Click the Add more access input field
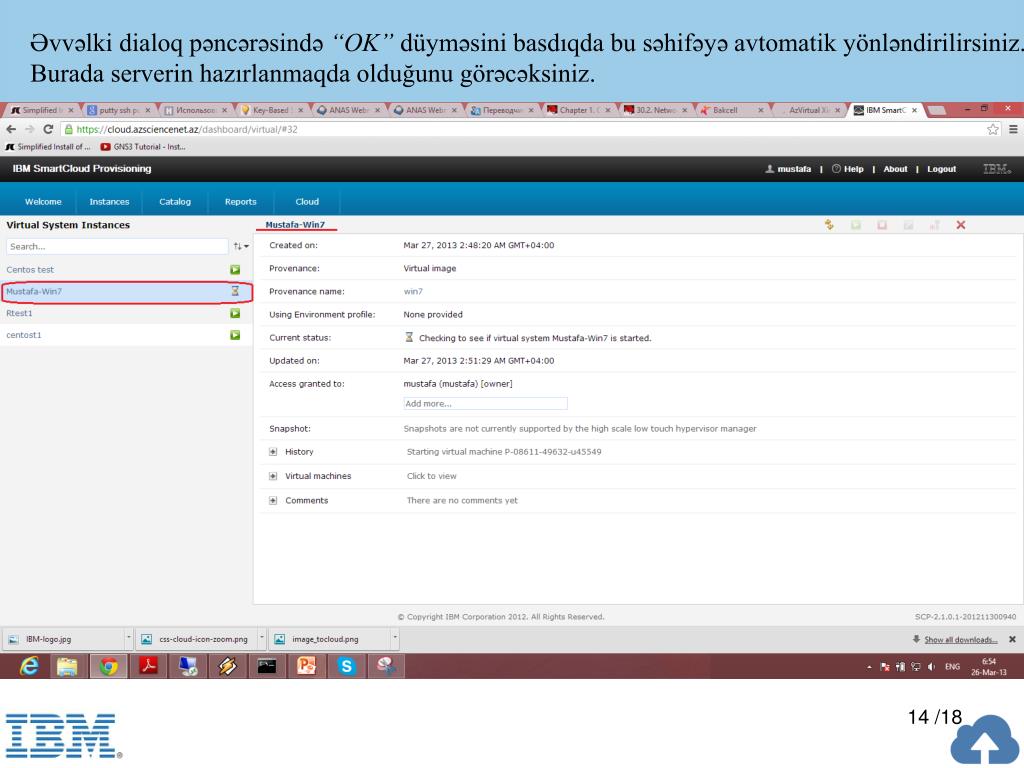 [x=485, y=404]
